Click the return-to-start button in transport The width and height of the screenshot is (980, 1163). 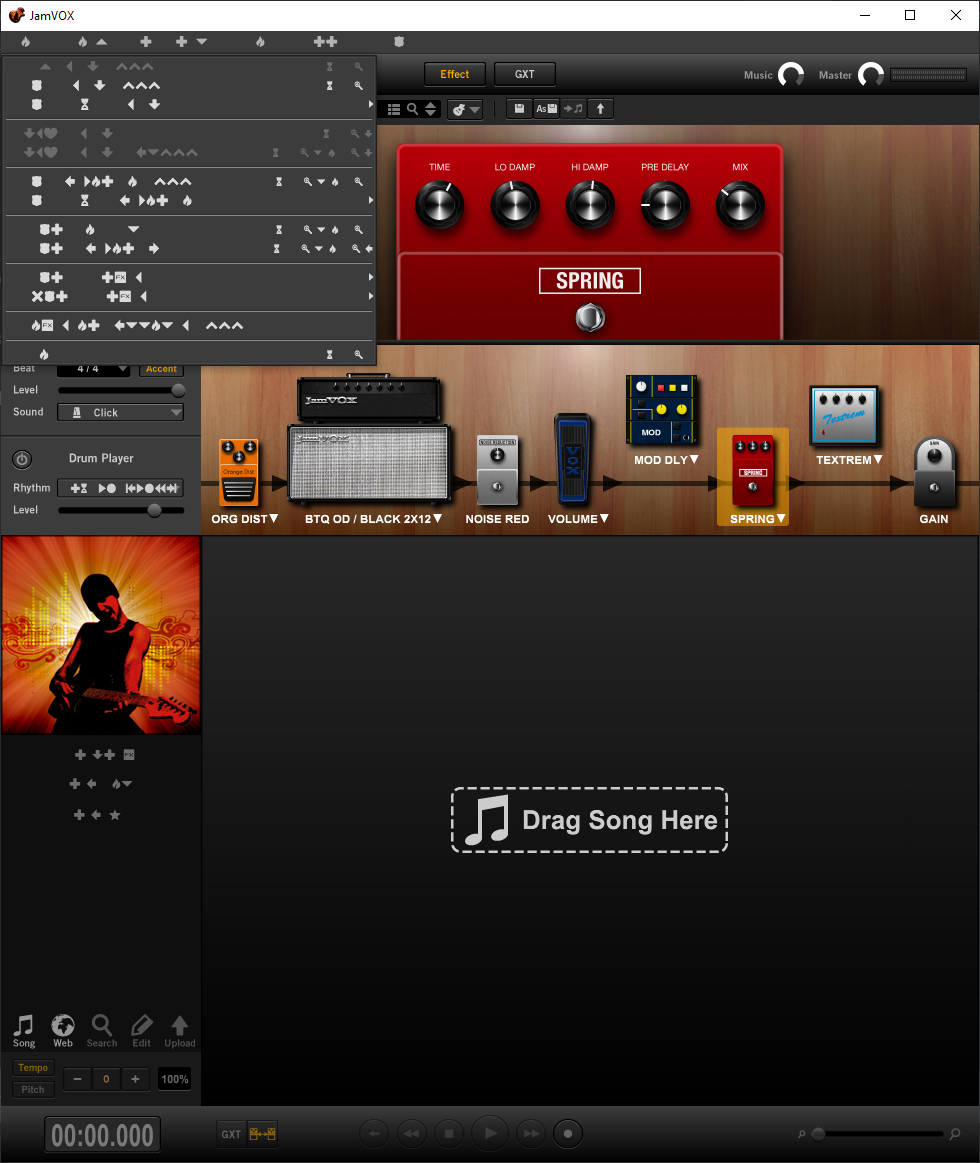(374, 1133)
